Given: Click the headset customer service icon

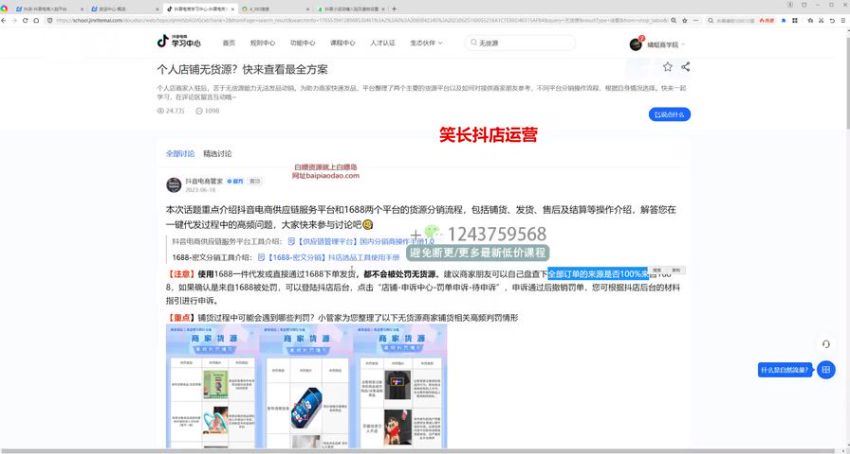Looking at the screenshot, I should click(x=826, y=344).
